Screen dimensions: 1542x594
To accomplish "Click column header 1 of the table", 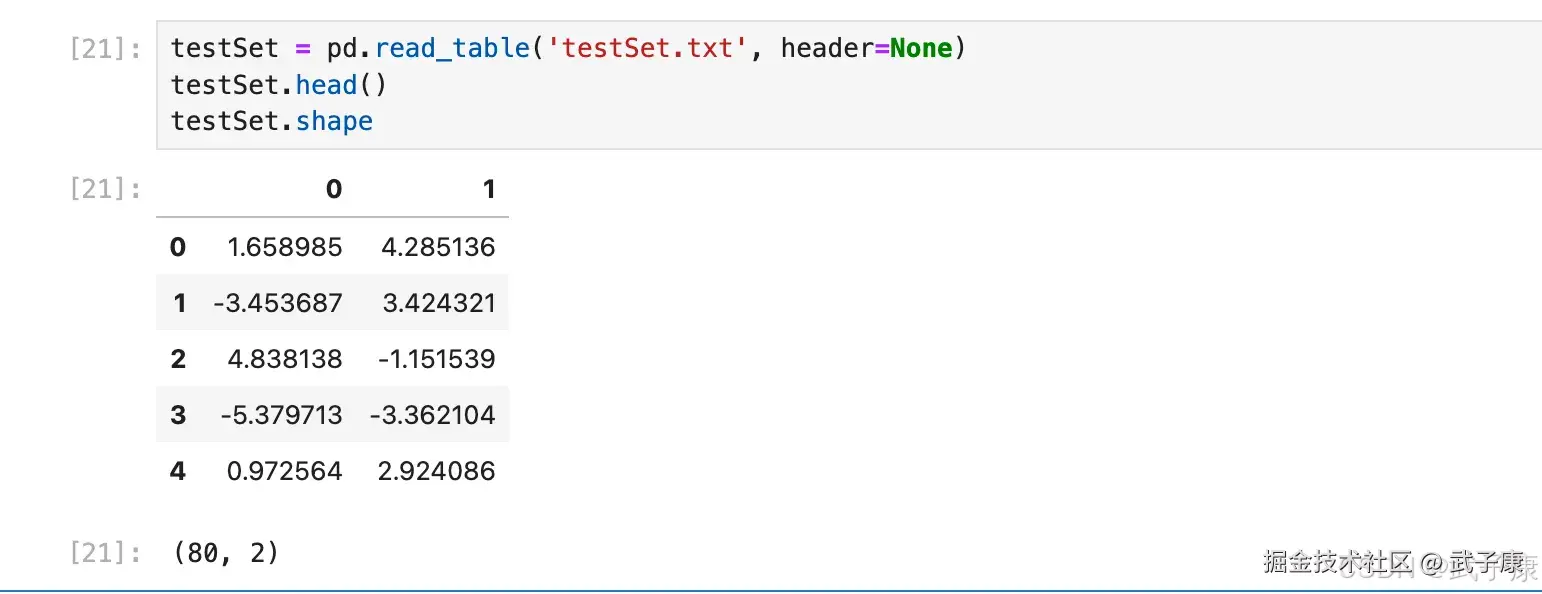I will point(489,189).
